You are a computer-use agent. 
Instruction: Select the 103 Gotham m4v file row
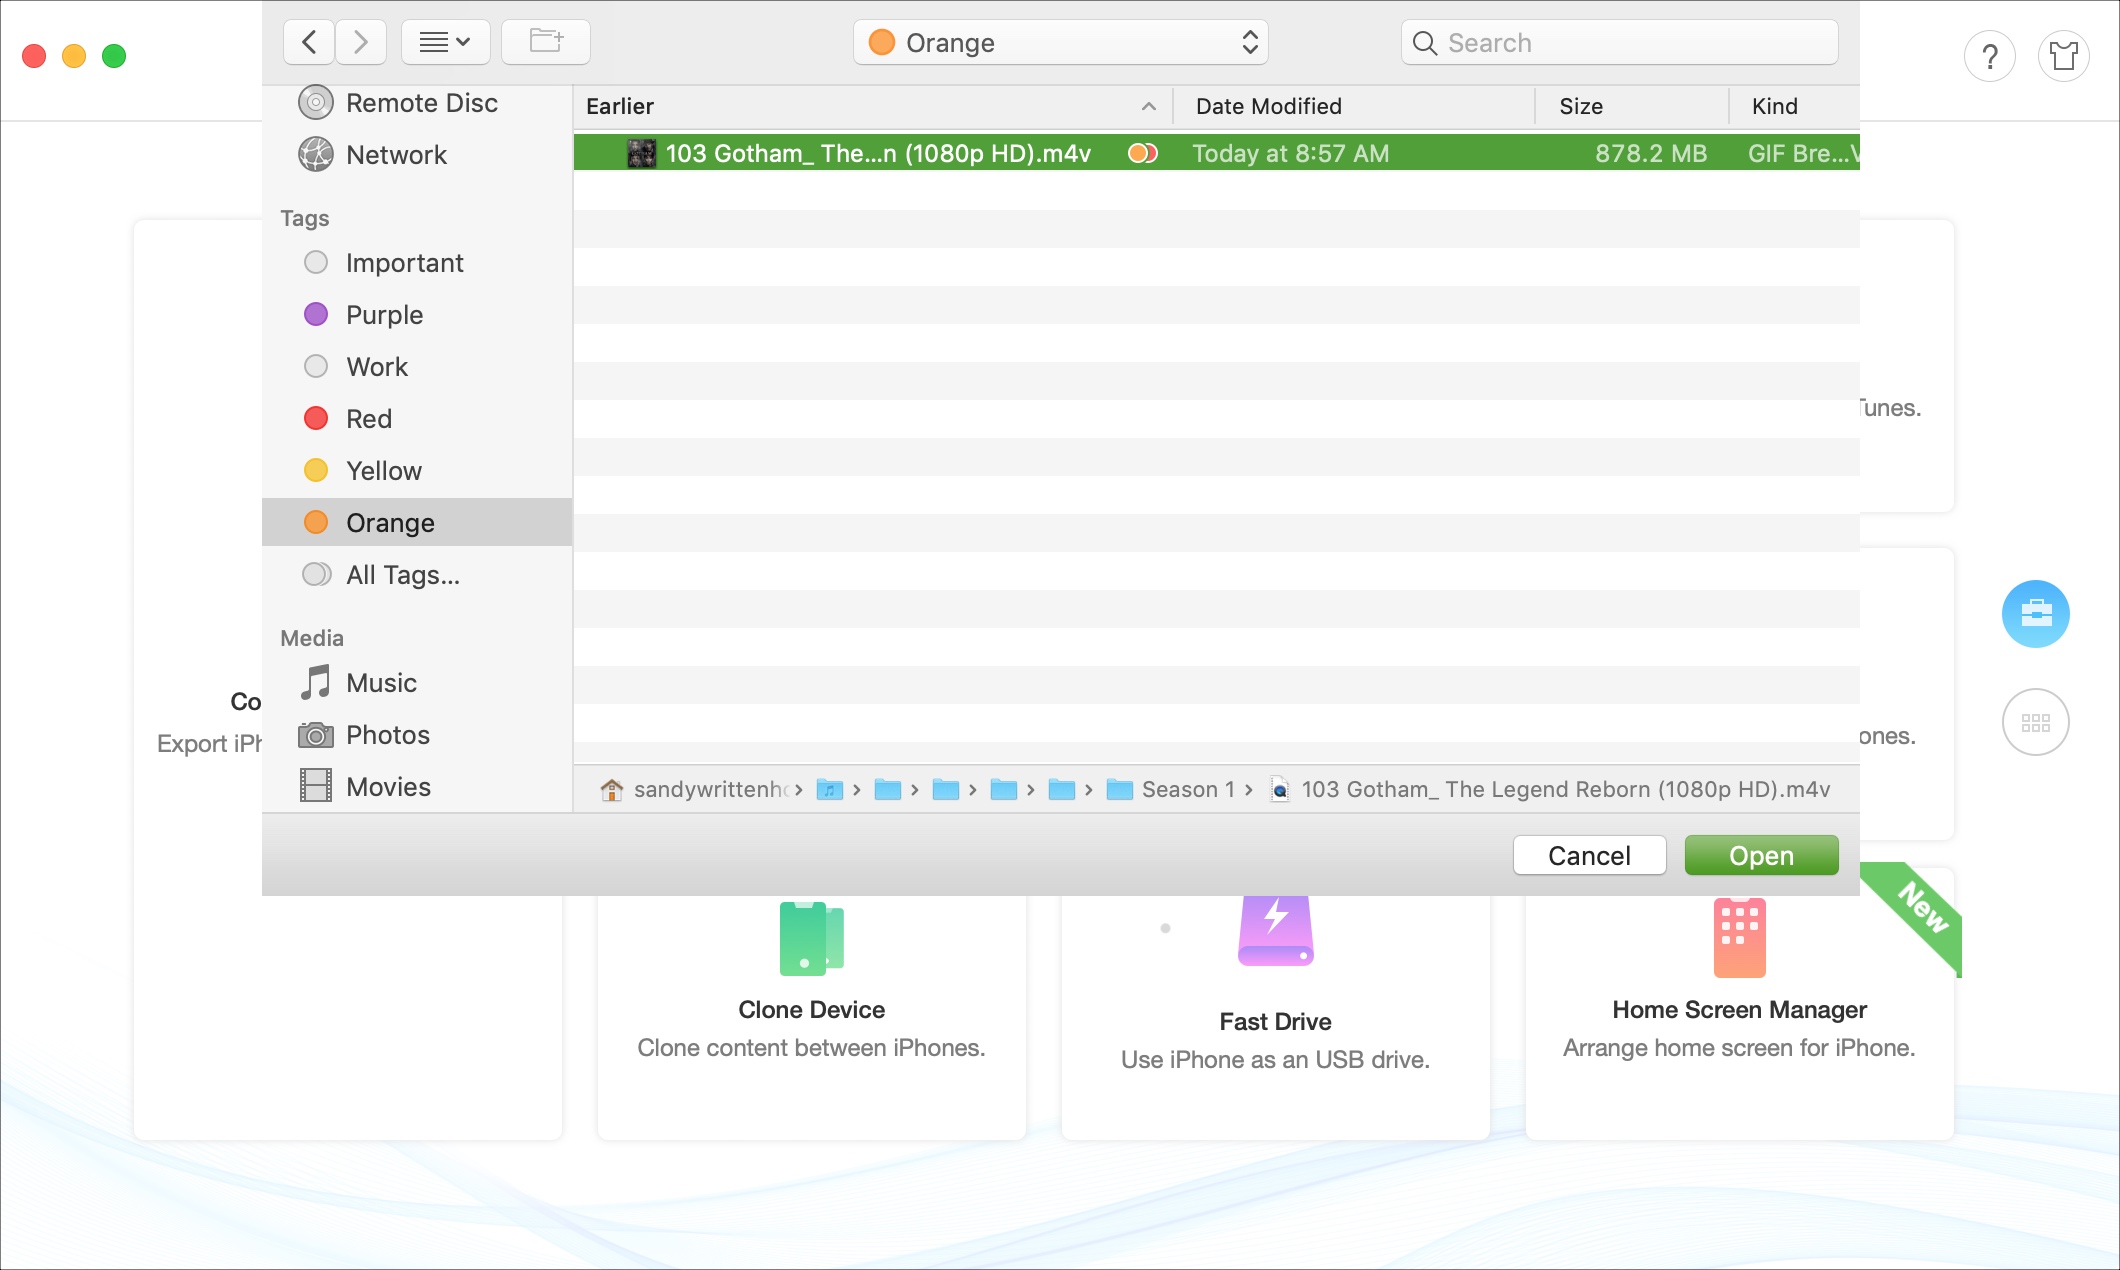878,153
